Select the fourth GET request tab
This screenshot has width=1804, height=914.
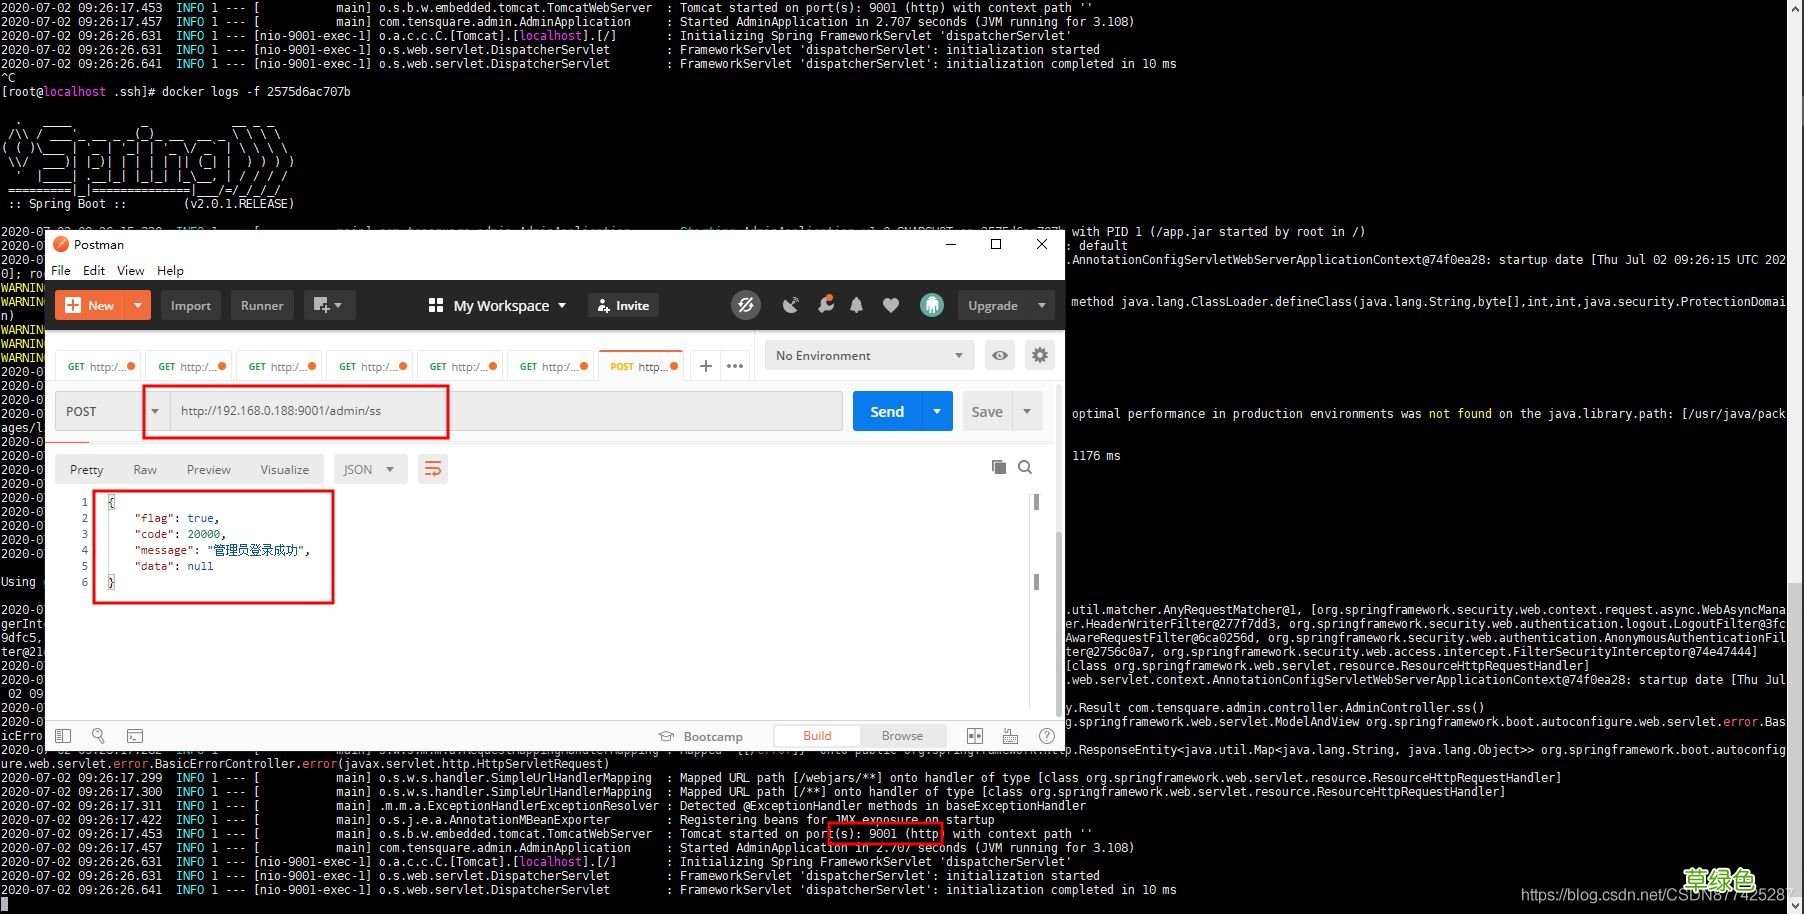point(370,366)
